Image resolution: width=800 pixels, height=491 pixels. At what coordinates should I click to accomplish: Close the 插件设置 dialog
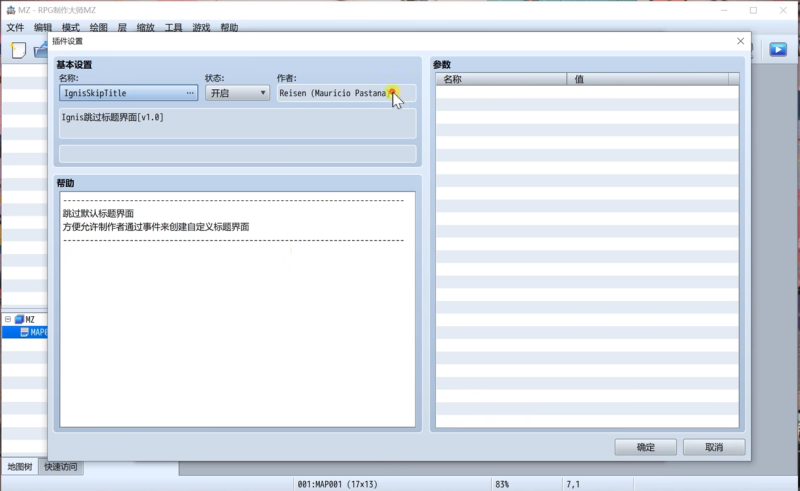[740, 41]
